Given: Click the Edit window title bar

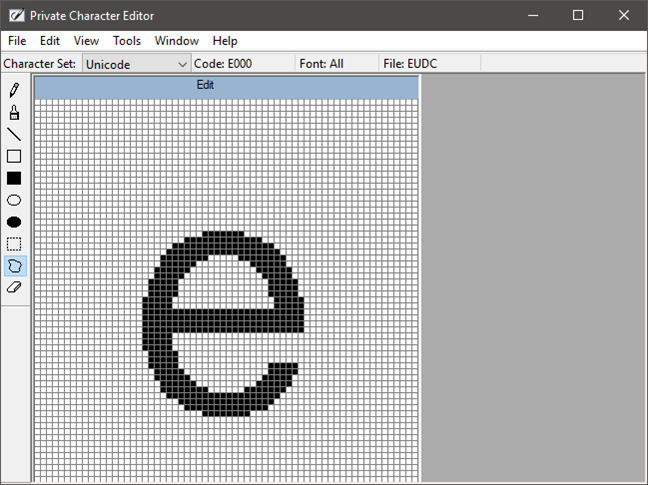Looking at the screenshot, I should point(226,87).
